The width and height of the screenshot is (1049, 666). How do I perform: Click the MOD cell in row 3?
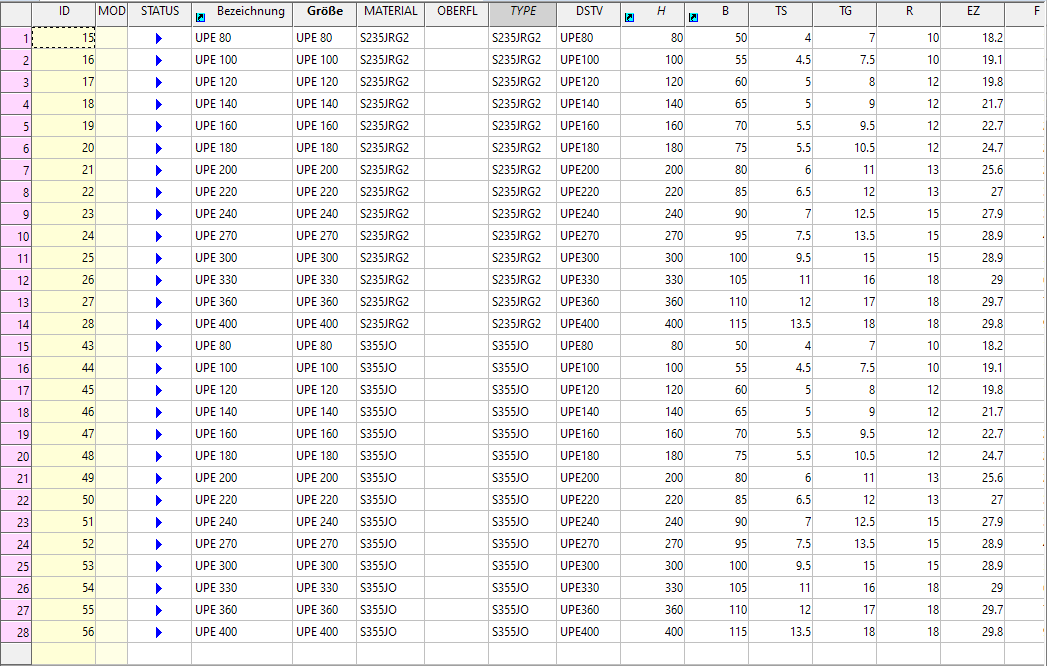tap(111, 82)
